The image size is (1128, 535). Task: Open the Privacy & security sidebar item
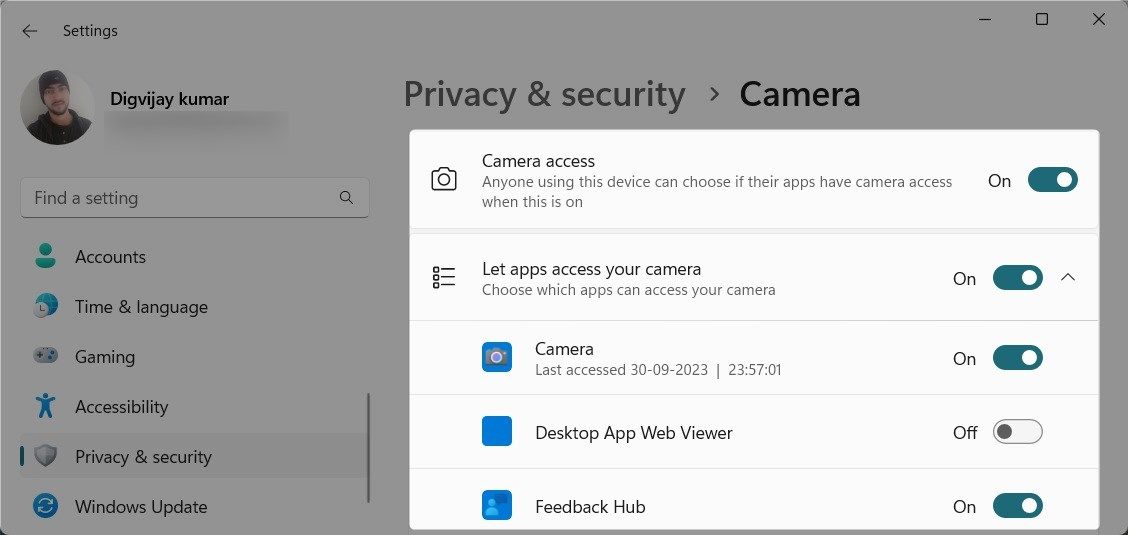[x=143, y=457]
